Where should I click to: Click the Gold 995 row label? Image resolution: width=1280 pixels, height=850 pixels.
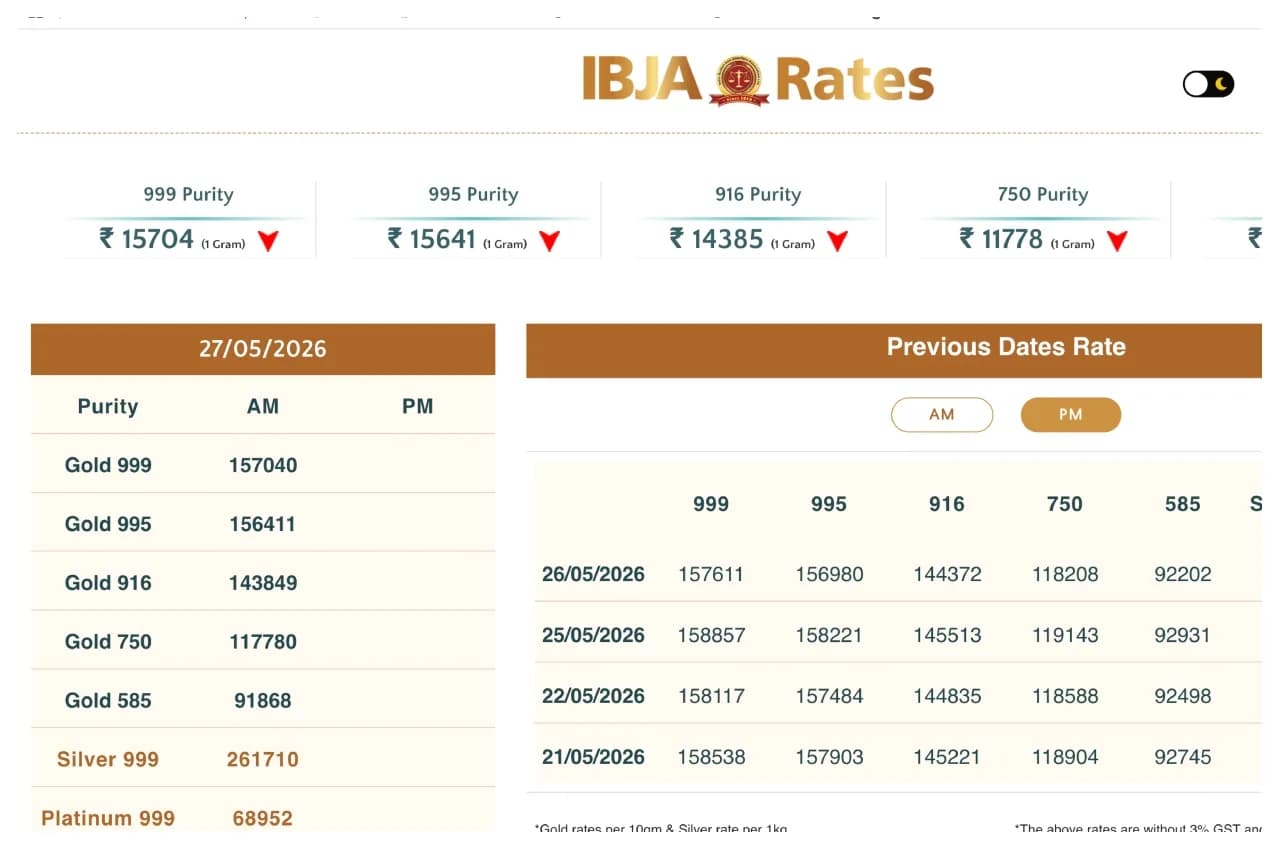point(108,524)
